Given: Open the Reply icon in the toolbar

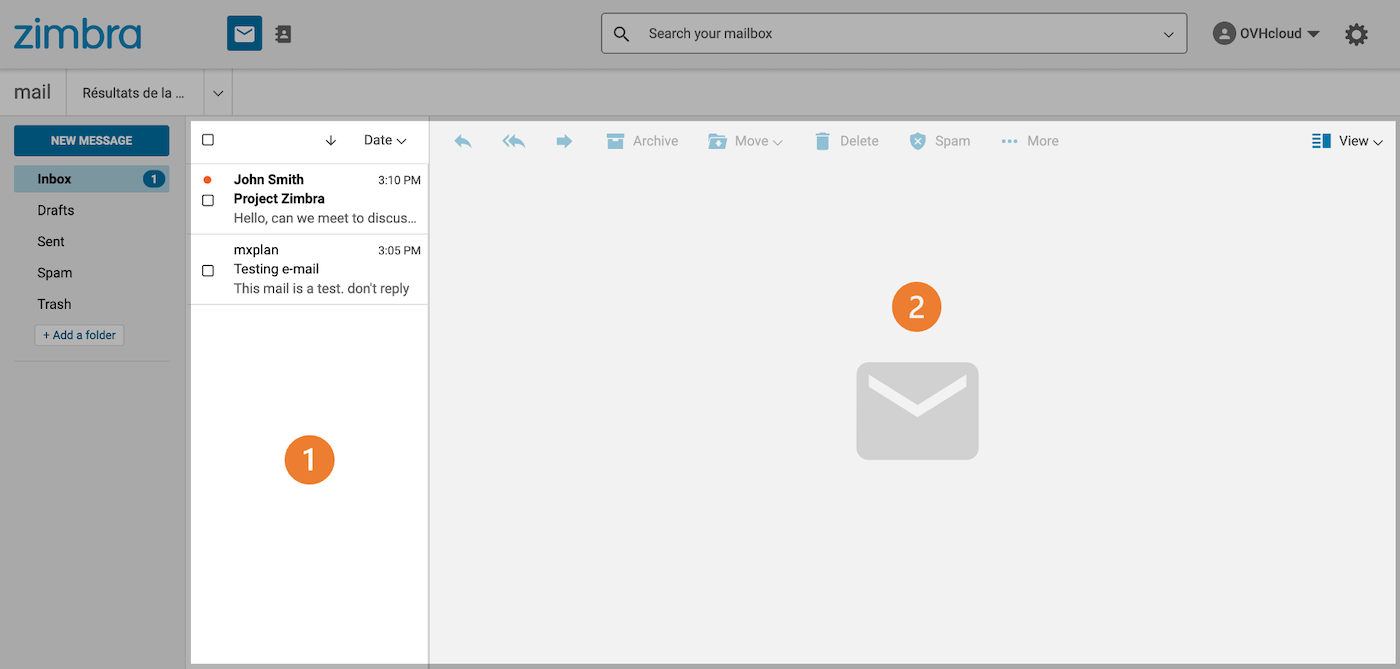Looking at the screenshot, I should pyautogui.click(x=462, y=140).
